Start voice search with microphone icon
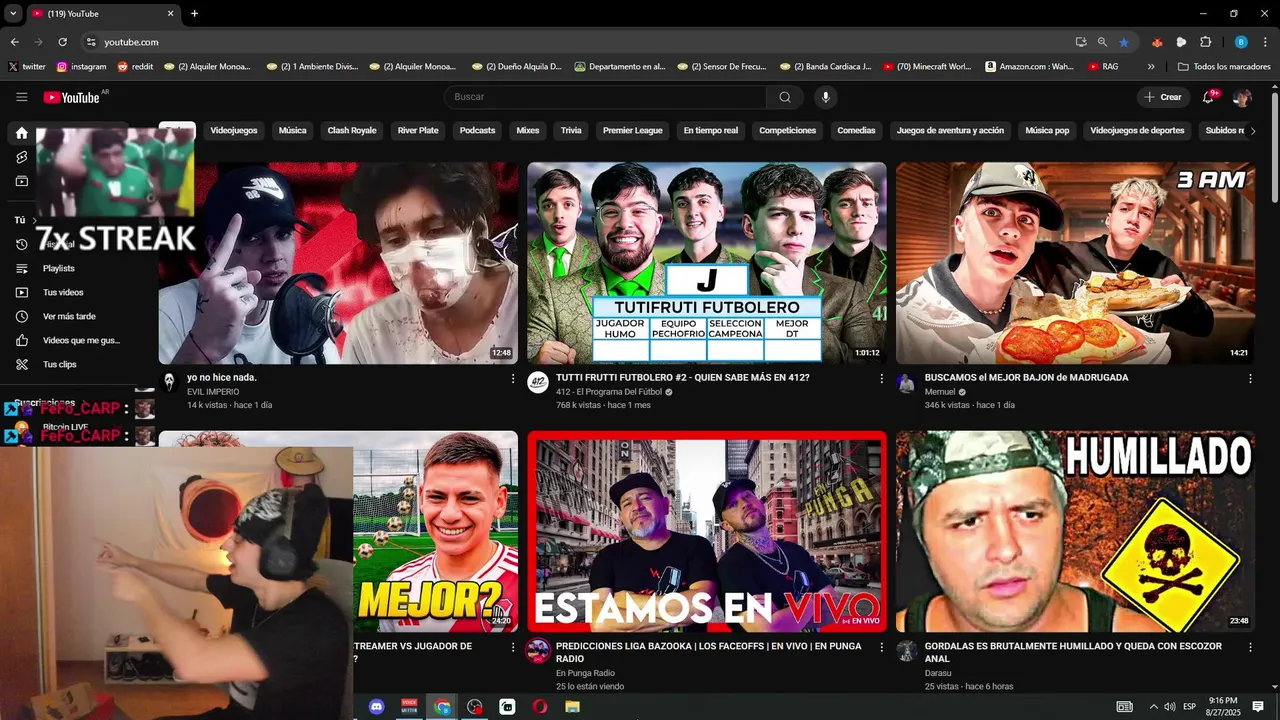The width and height of the screenshot is (1280, 720). coord(825,97)
